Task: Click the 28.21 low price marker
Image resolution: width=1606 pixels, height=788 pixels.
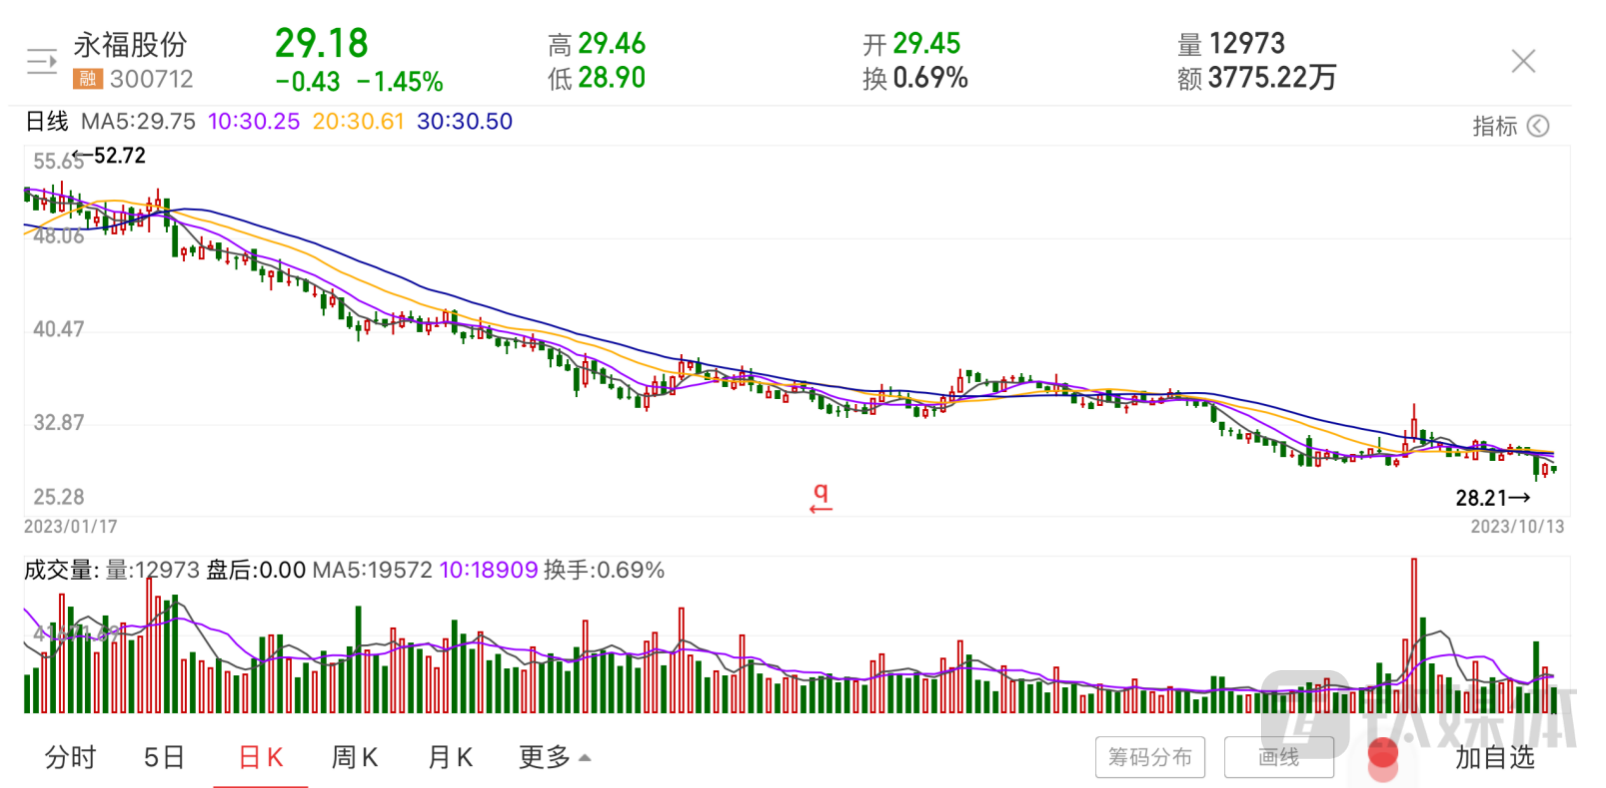Action: (1492, 497)
